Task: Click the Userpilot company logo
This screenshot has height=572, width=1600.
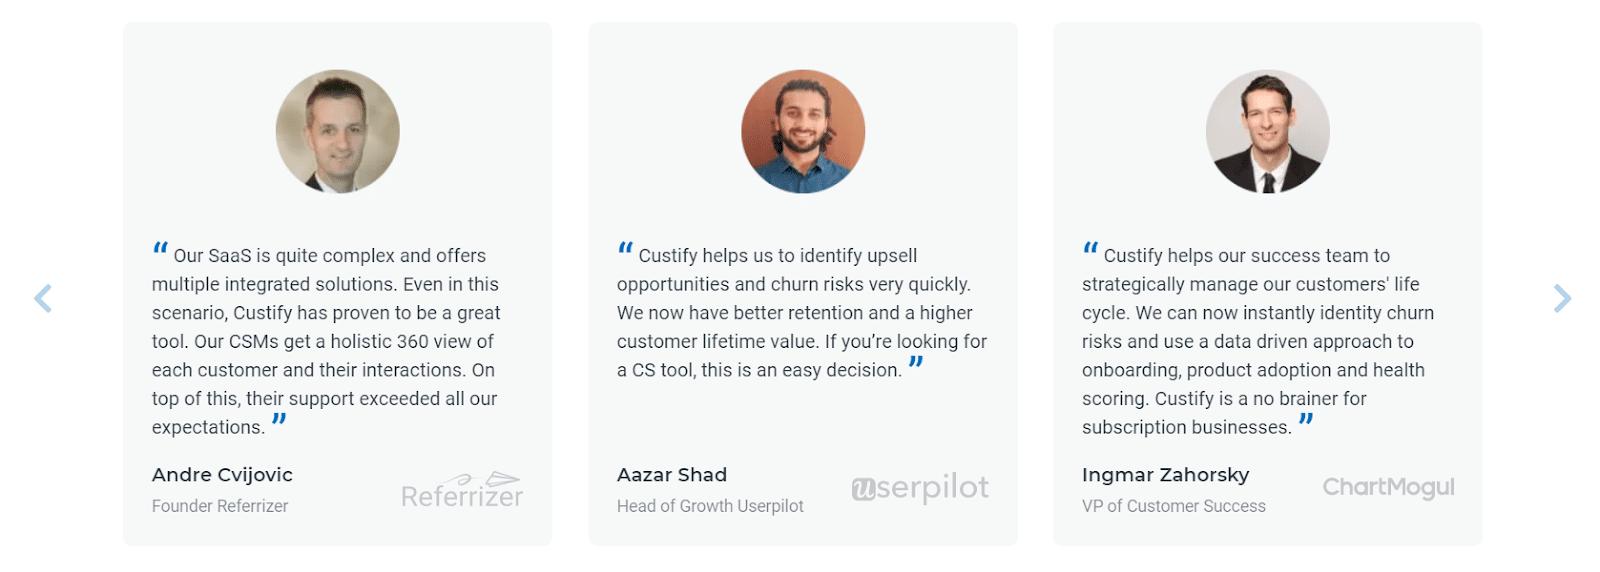Action: click(x=920, y=487)
